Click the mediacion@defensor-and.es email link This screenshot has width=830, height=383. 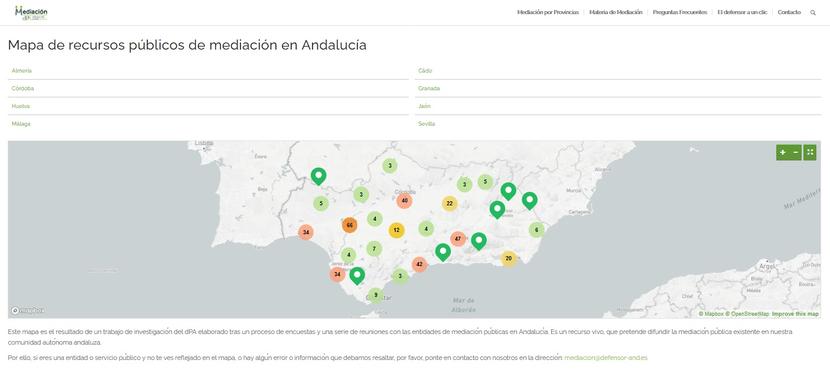[x=606, y=358]
